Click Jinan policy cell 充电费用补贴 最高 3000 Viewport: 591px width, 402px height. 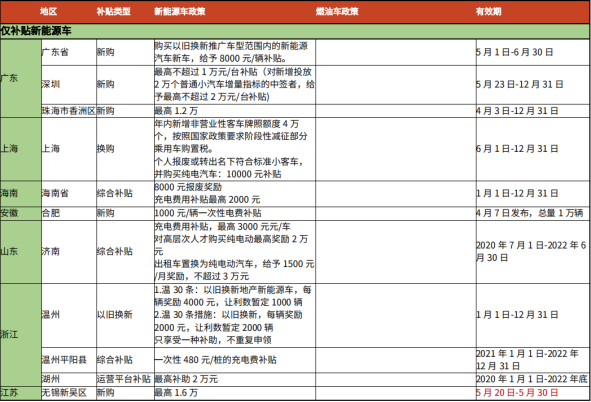pyautogui.click(x=235, y=251)
